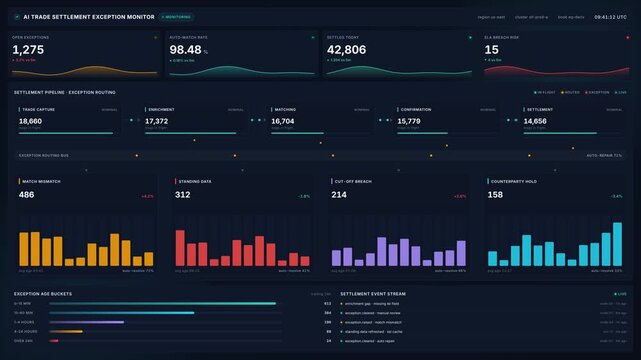This screenshot has width=641, height=360.
Task: Click the 15-60 MIN age bucket bar
Action: pyautogui.click(x=165, y=313)
